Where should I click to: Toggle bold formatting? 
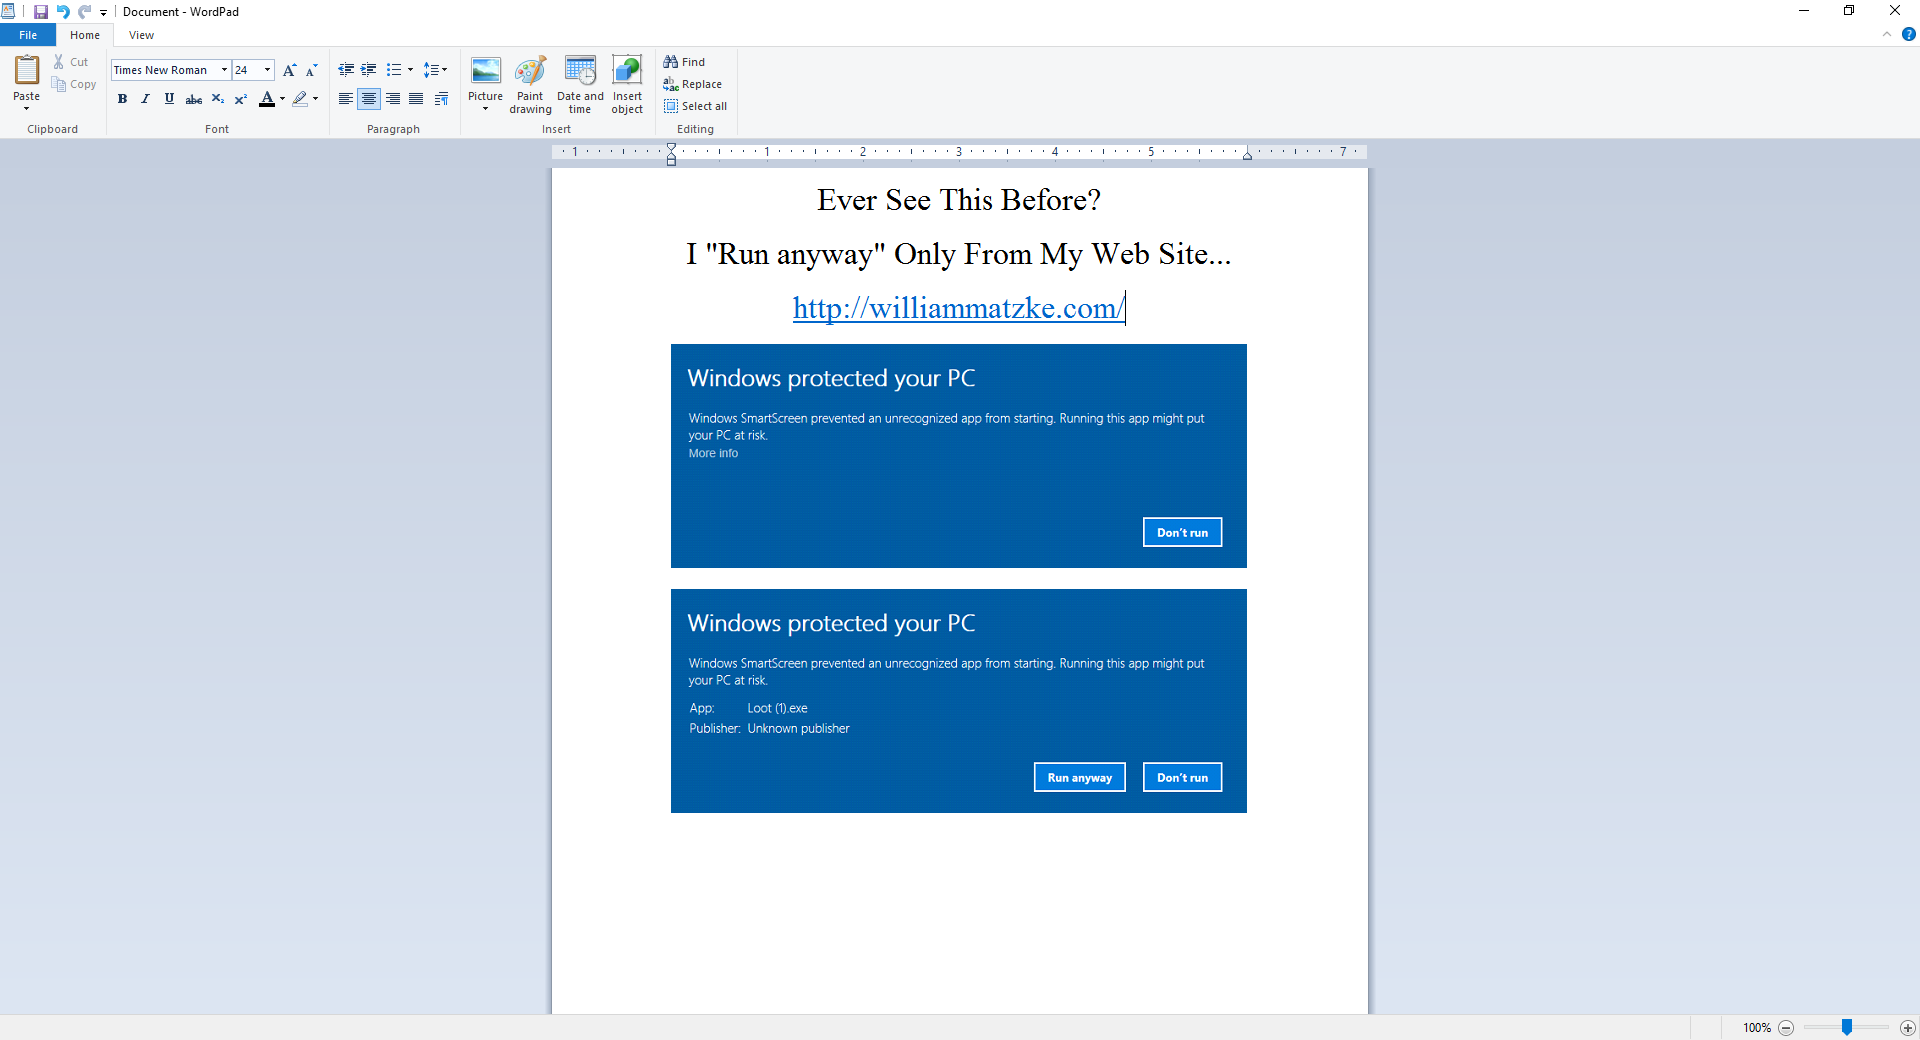pyautogui.click(x=122, y=99)
